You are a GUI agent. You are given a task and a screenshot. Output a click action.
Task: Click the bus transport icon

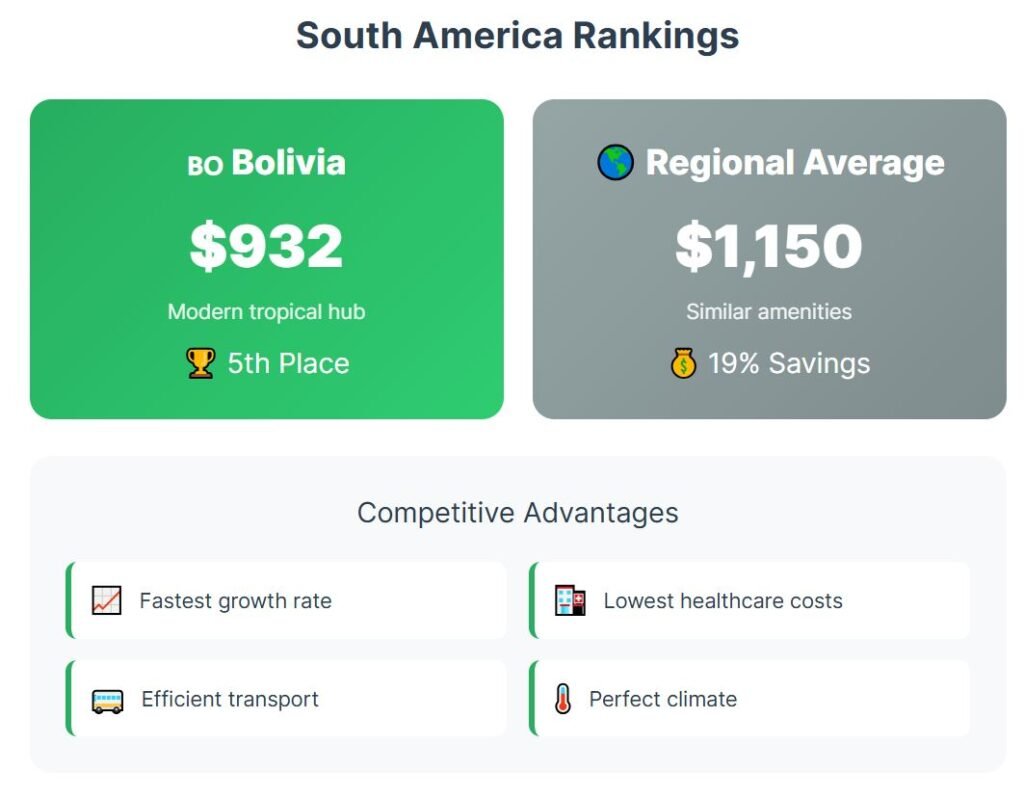point(107,700)
